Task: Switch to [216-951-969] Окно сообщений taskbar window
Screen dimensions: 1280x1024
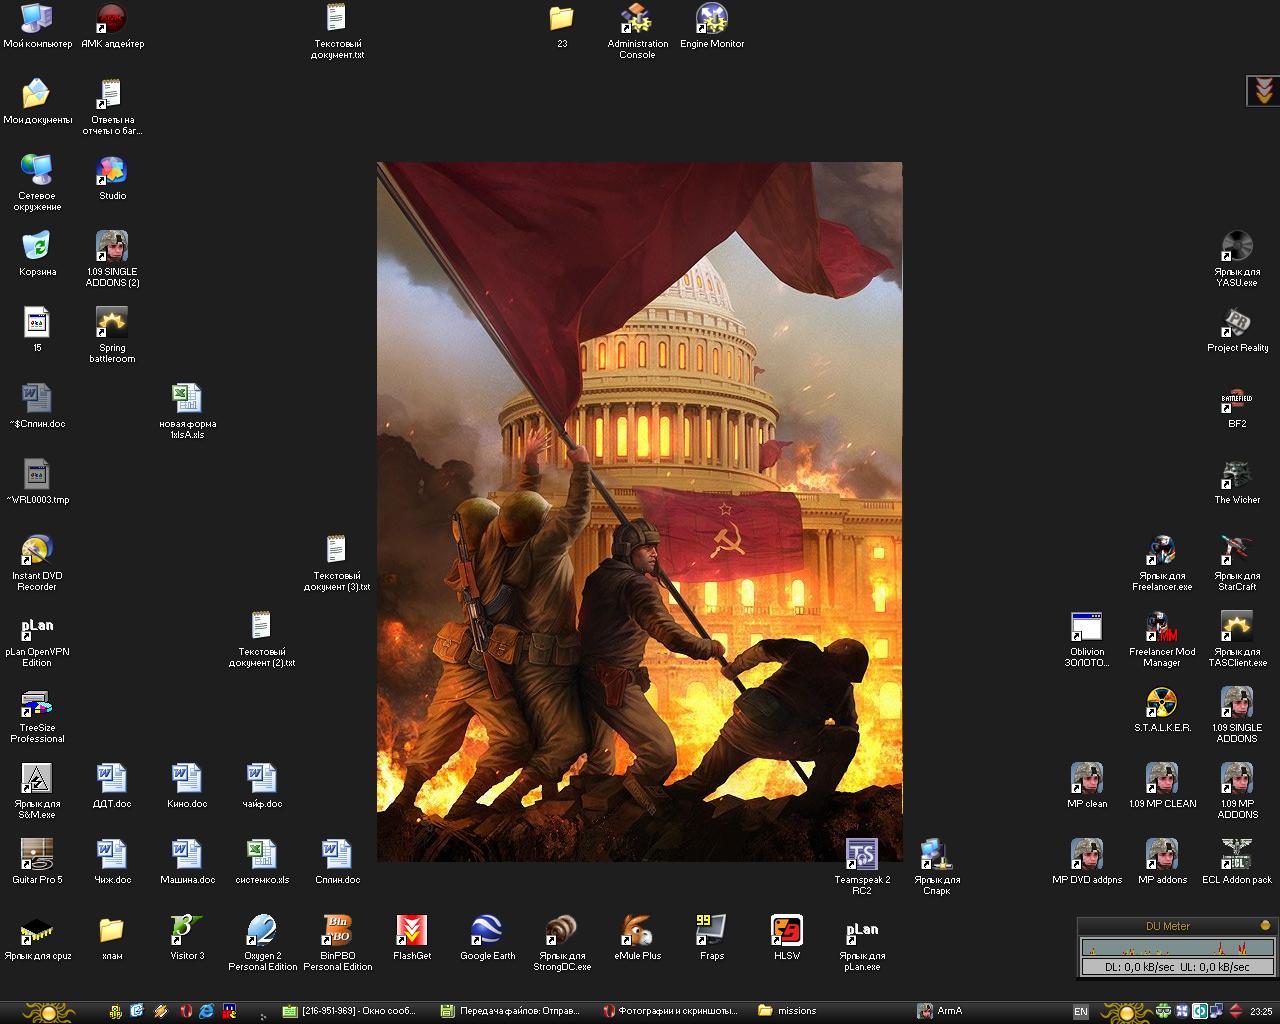Action: (349, 1011)
